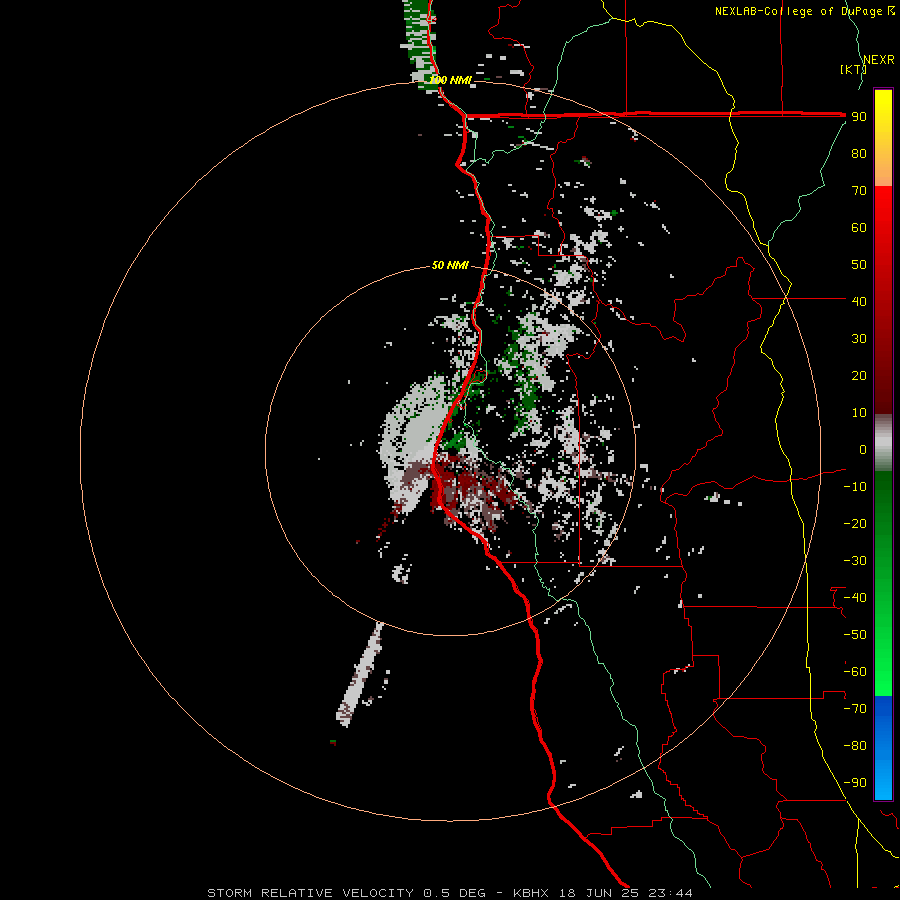Click the long gray beam spike southwest of the radar
900x900 pixels.
pos(360,674)
